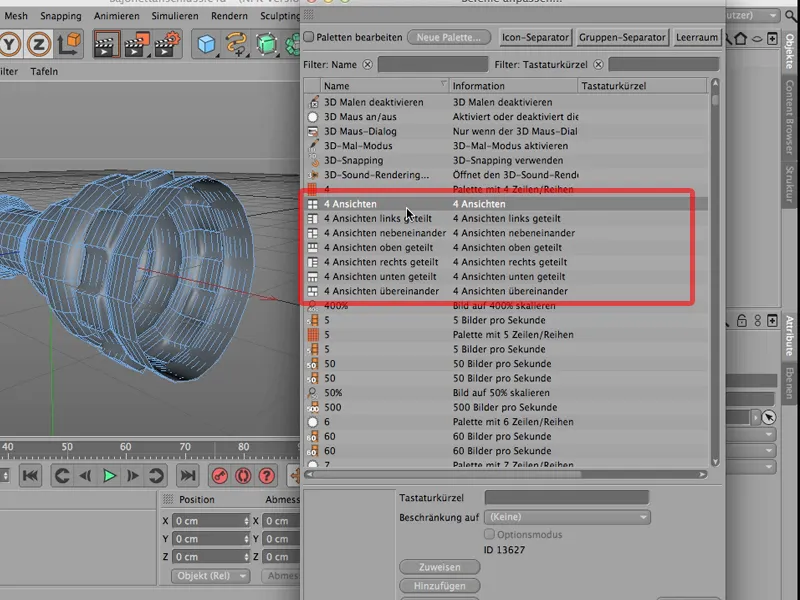Click the Gruppen-Separator button

coord(622,37)
